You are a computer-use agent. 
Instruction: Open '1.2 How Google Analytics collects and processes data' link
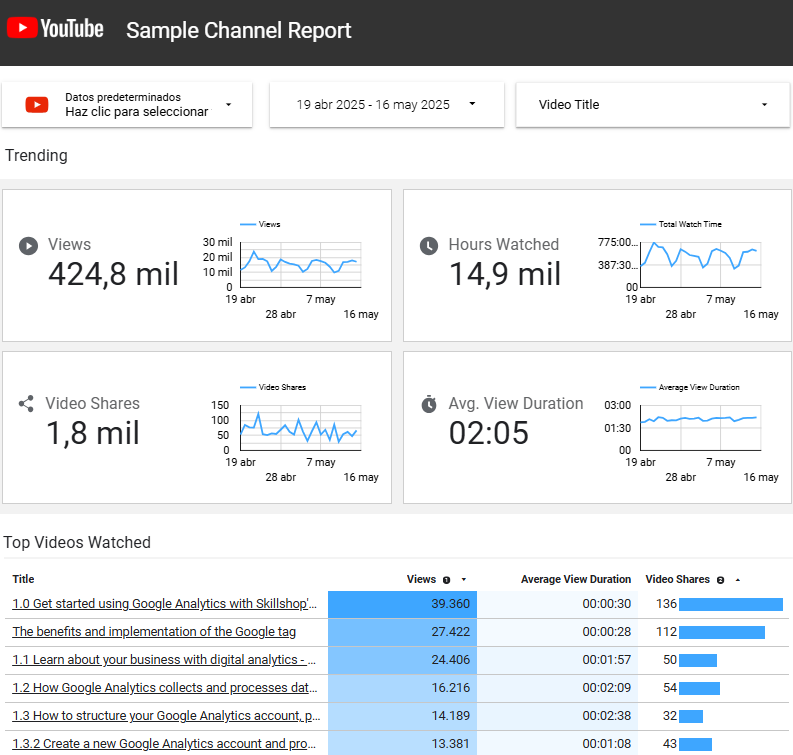click(x=165, y=688)
